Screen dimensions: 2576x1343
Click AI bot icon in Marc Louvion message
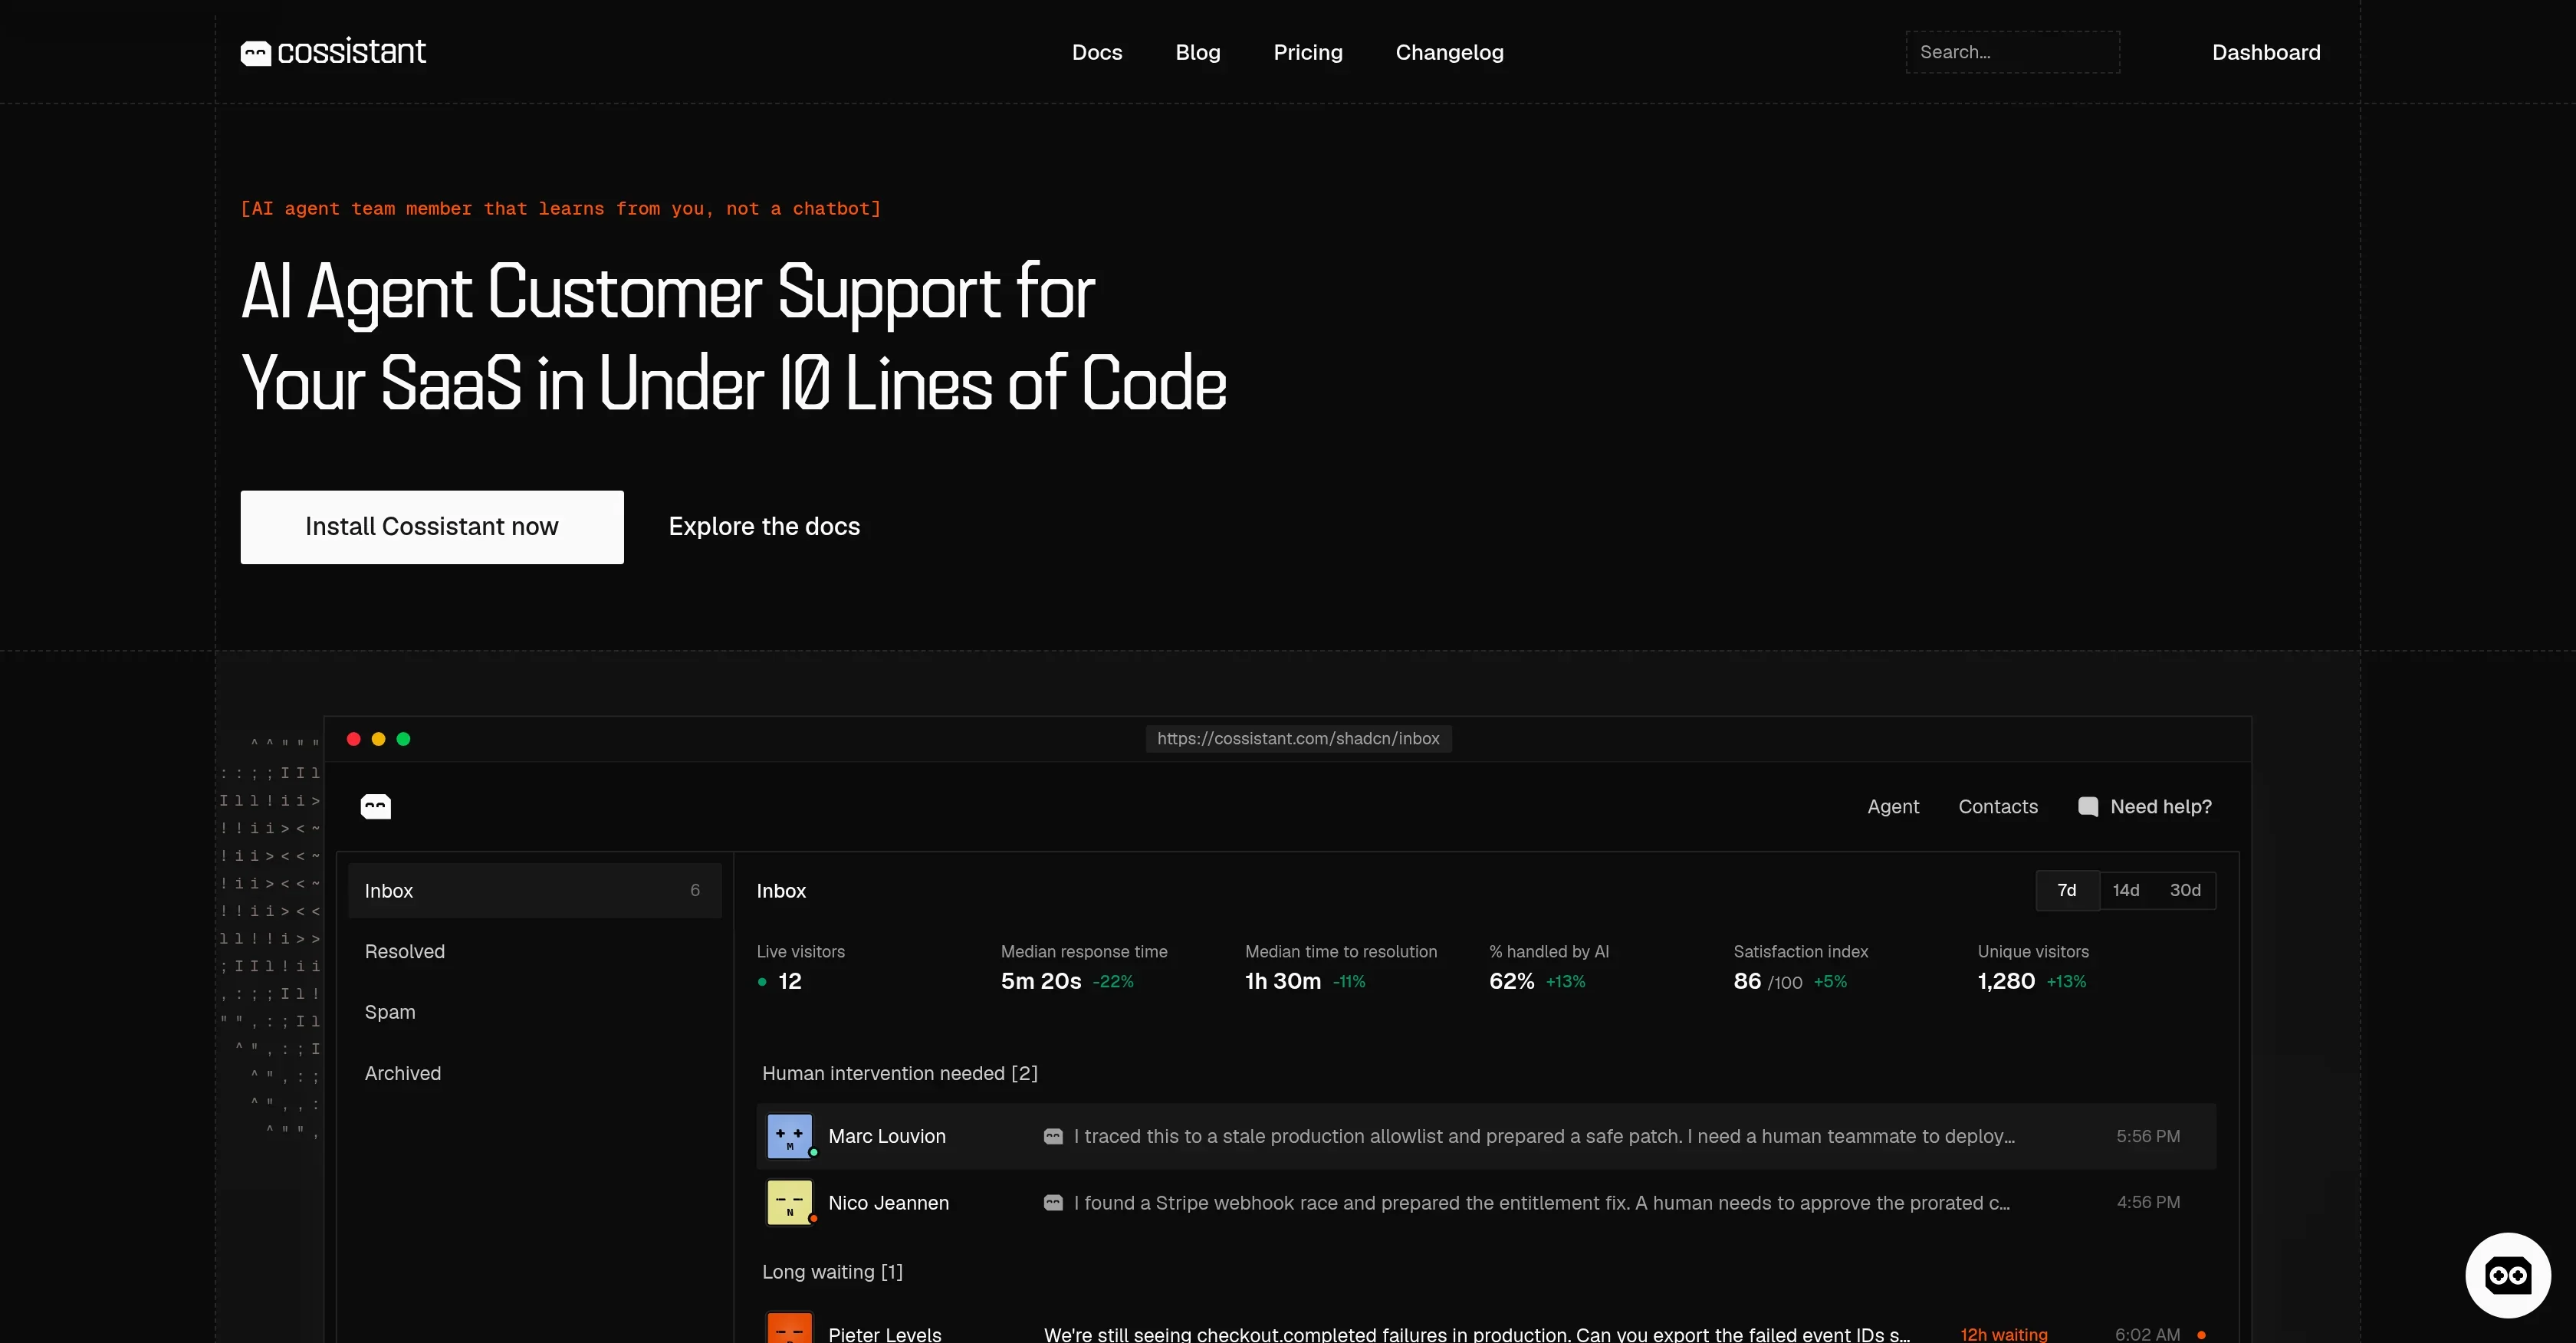[1053, 1136]
